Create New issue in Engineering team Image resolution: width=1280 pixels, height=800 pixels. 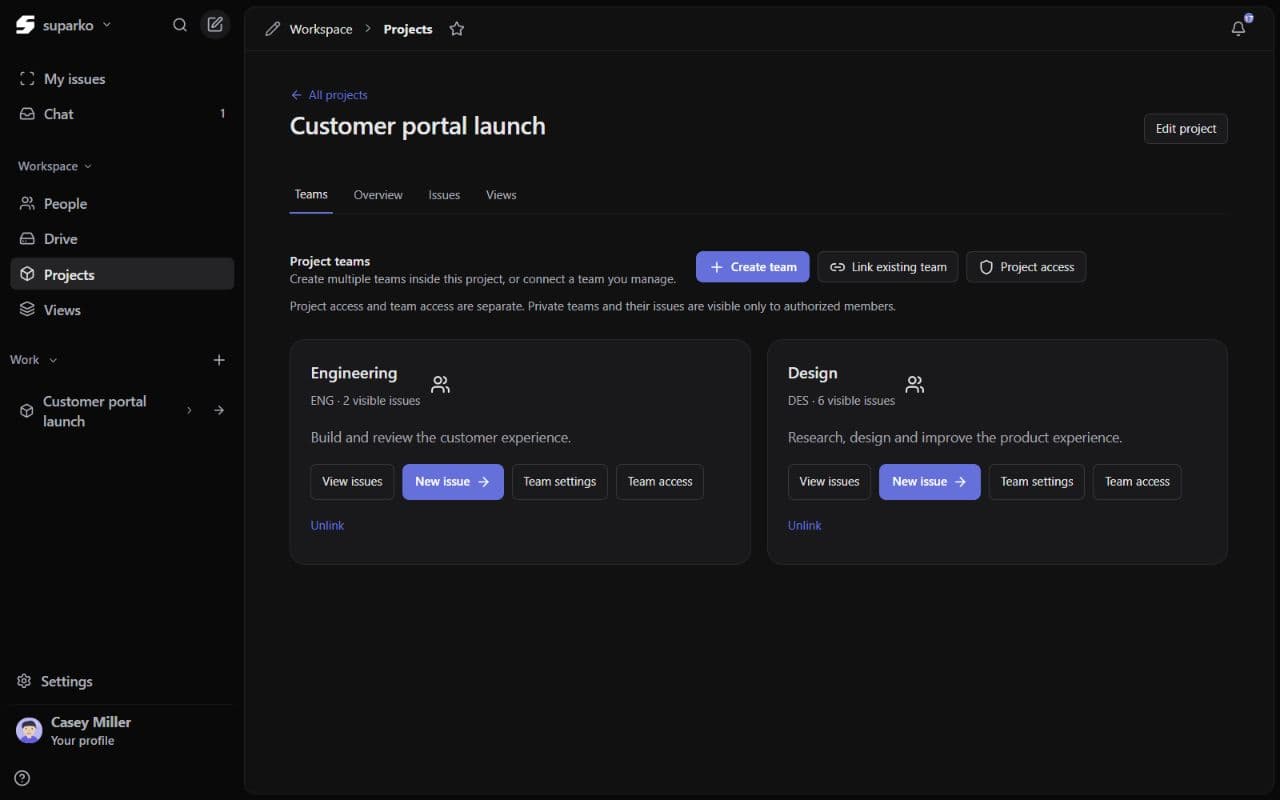pos(453,481)
